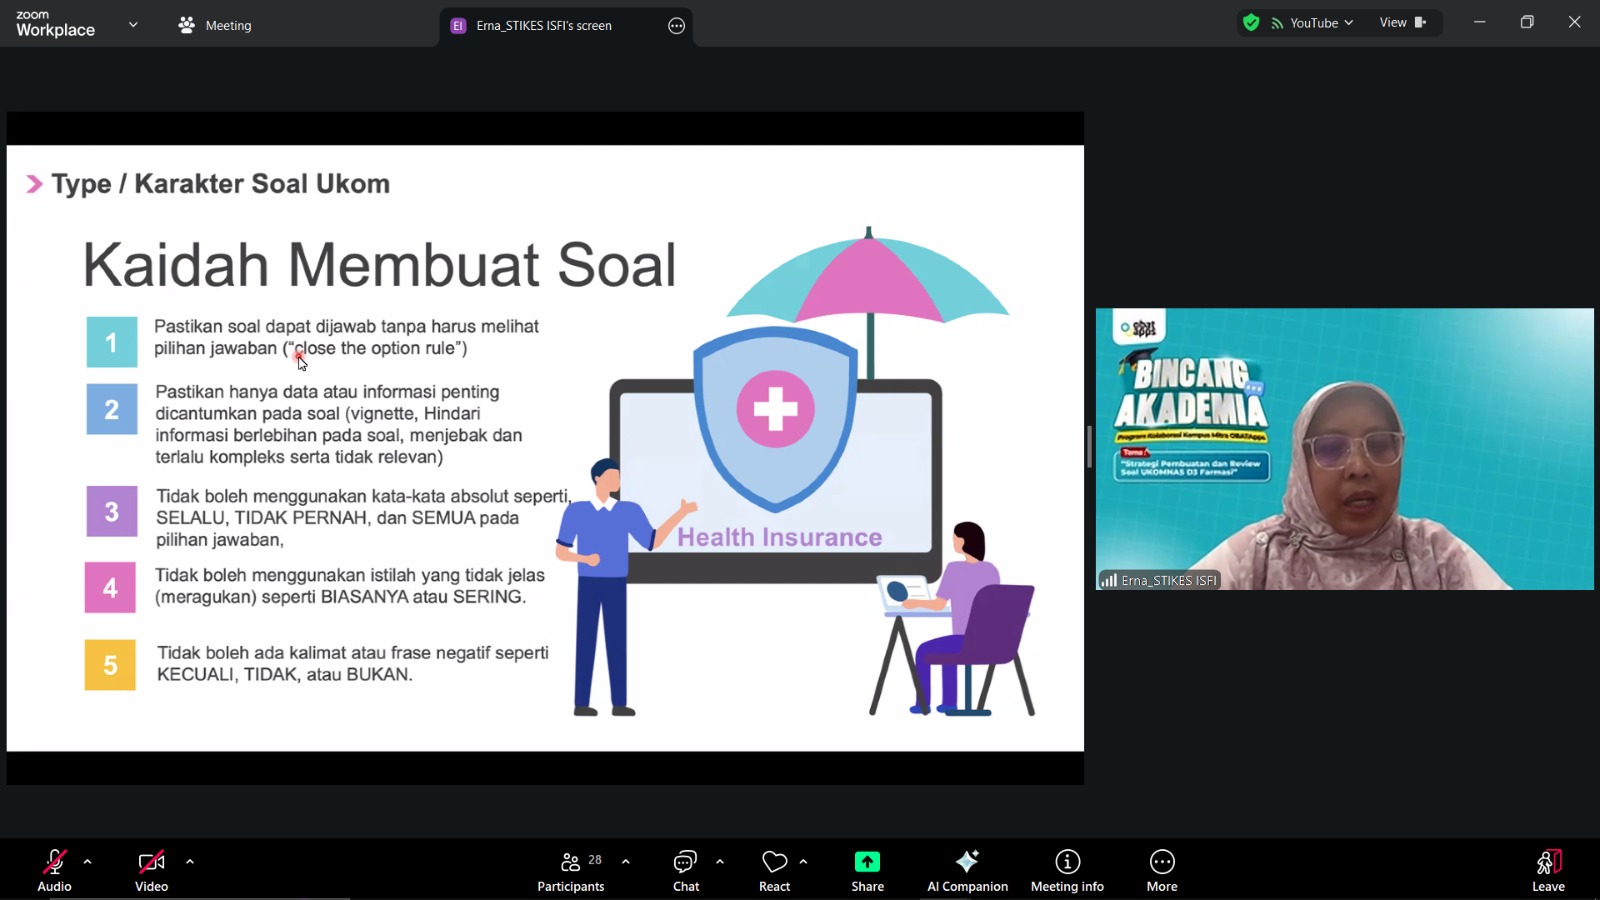Open the Zoom Workplace dropdown menu
1600x900 pixels.
click(x=133, y=25)
